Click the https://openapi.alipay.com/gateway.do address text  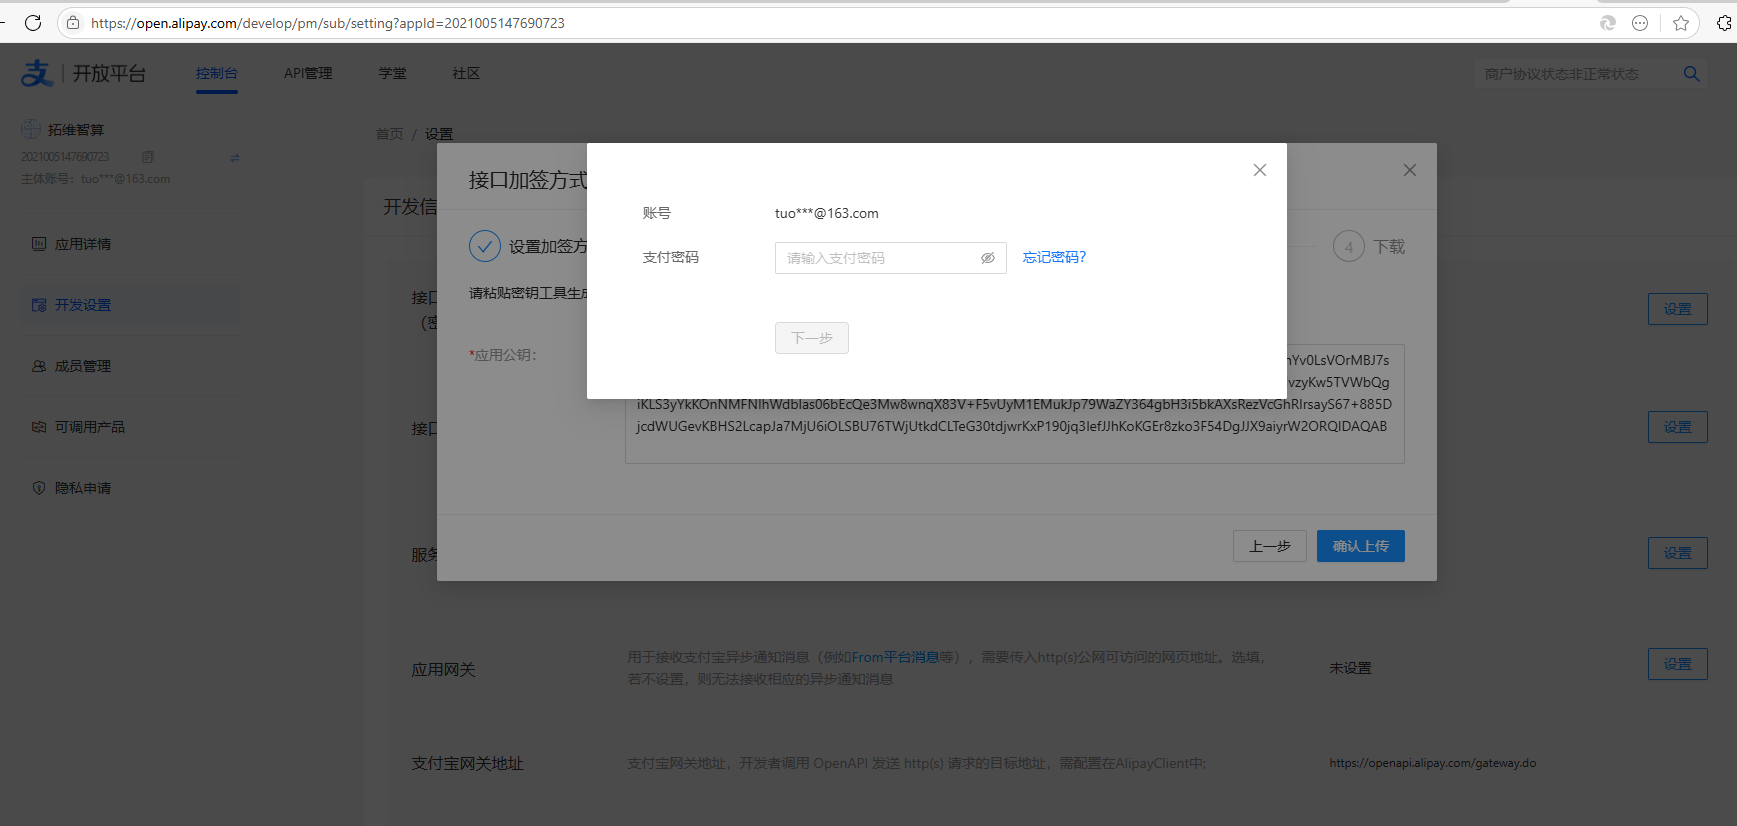click(x=1433, y=763)
